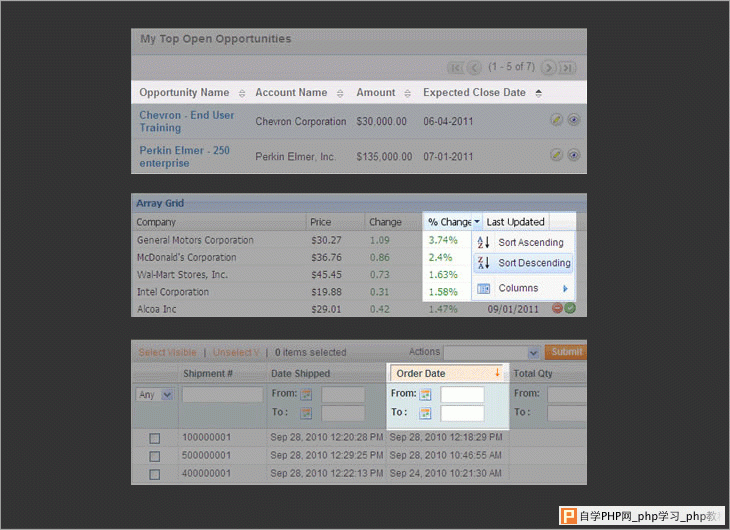Viewport: 730px width, 530px height.
Task: Click red remove icon in Alcoa row
Action: coord(557,308)
